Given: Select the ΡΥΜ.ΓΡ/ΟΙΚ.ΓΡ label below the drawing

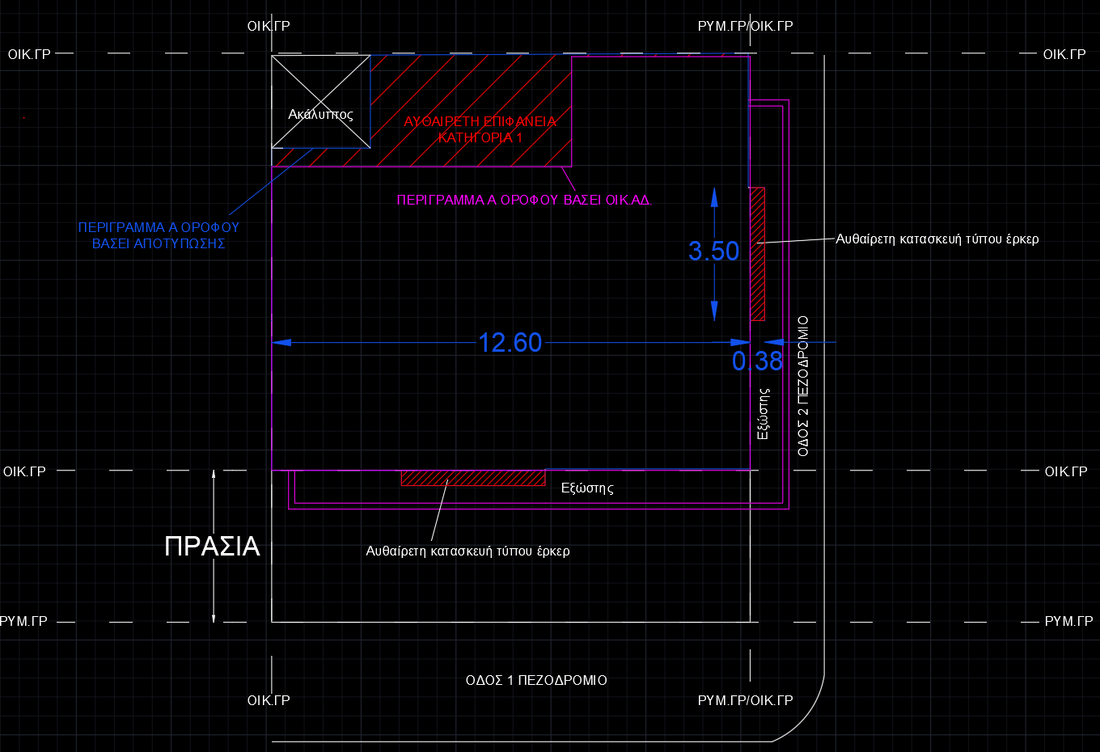Looking at the screenshot, I should 745,700.
